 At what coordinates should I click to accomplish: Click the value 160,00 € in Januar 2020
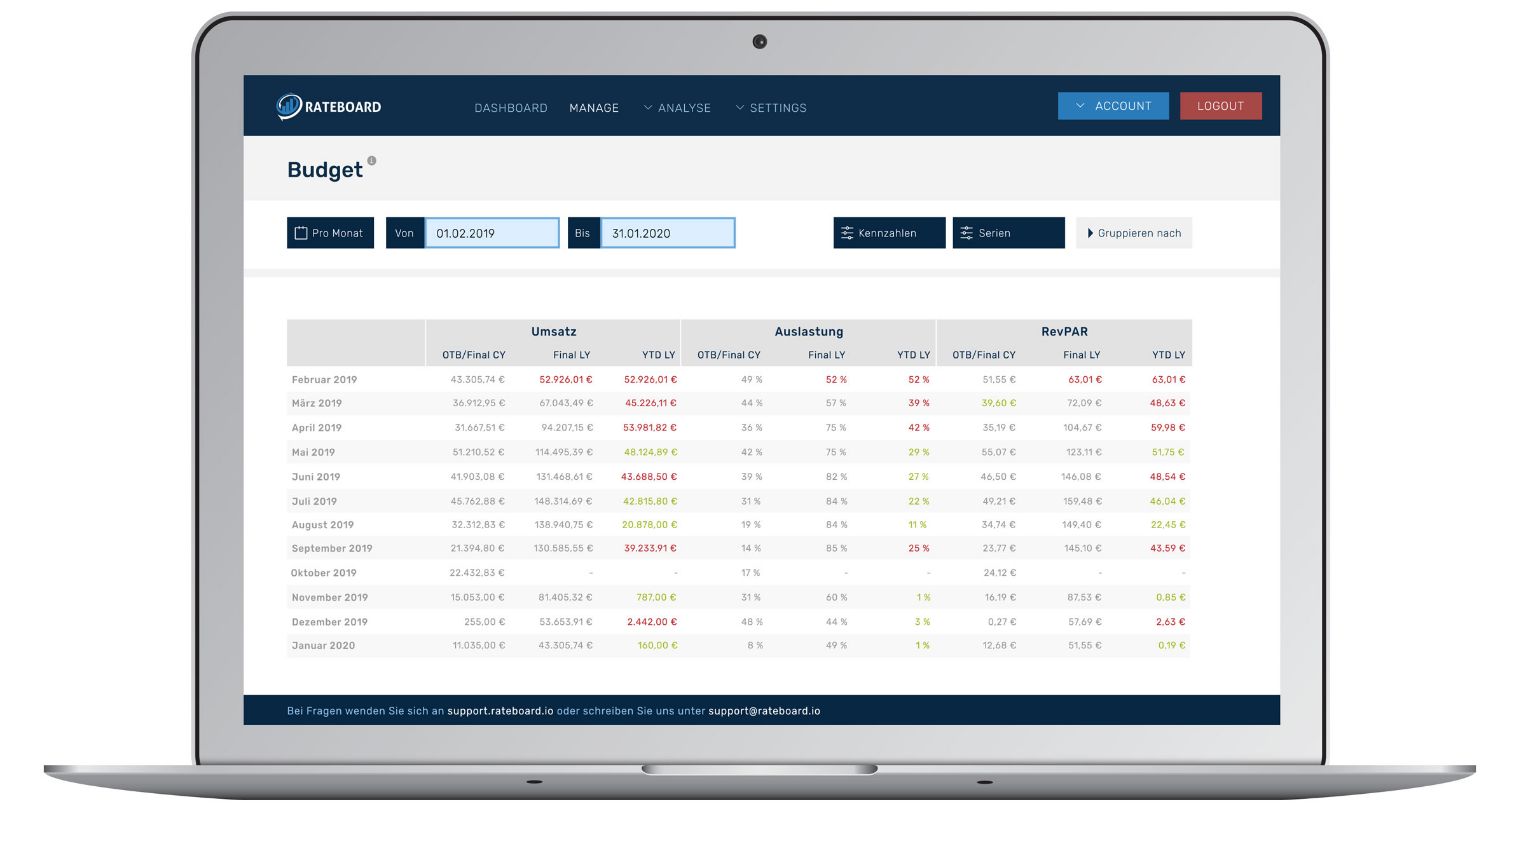coord(658,646)
